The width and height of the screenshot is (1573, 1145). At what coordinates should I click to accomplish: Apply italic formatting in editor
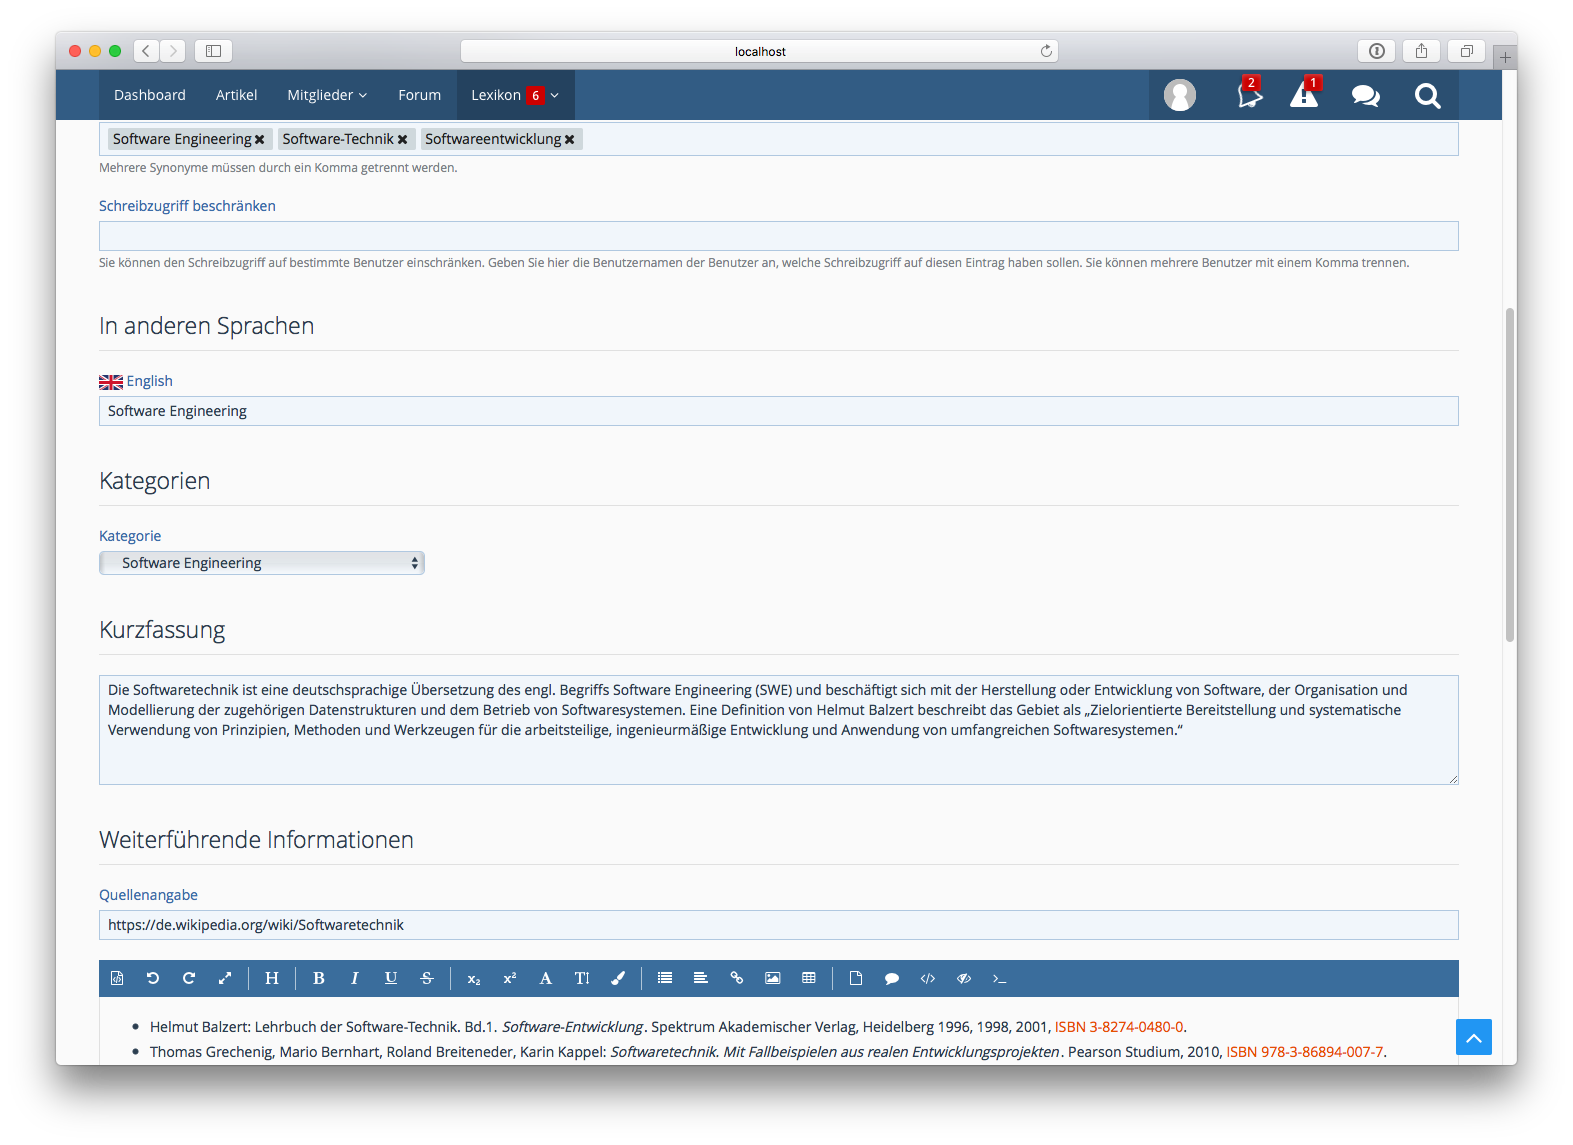[354, 978]
